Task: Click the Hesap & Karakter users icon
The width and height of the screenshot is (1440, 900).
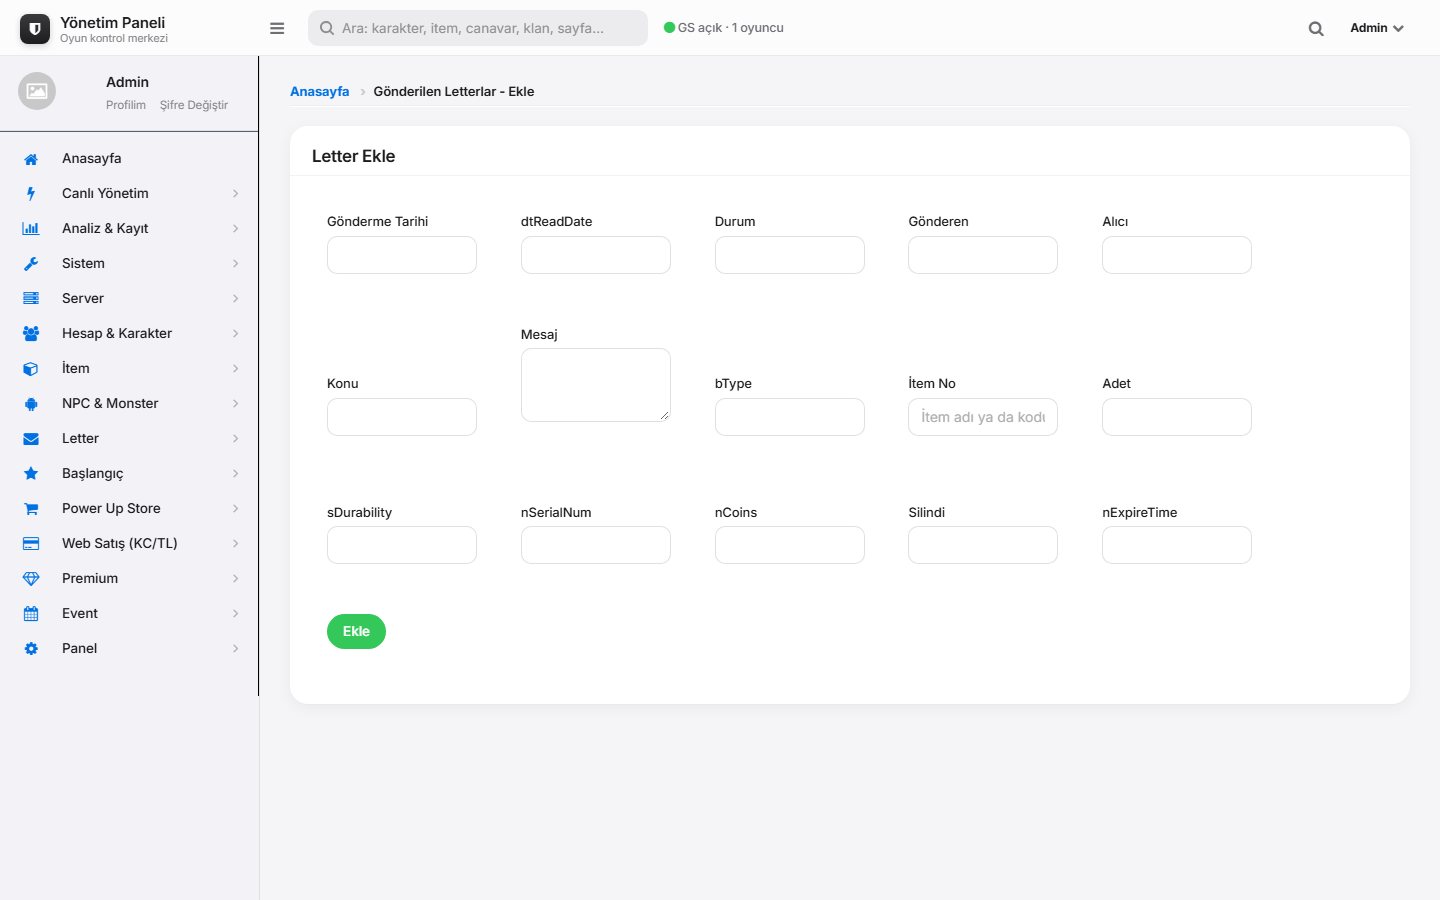Action: (x=31, y=334)
